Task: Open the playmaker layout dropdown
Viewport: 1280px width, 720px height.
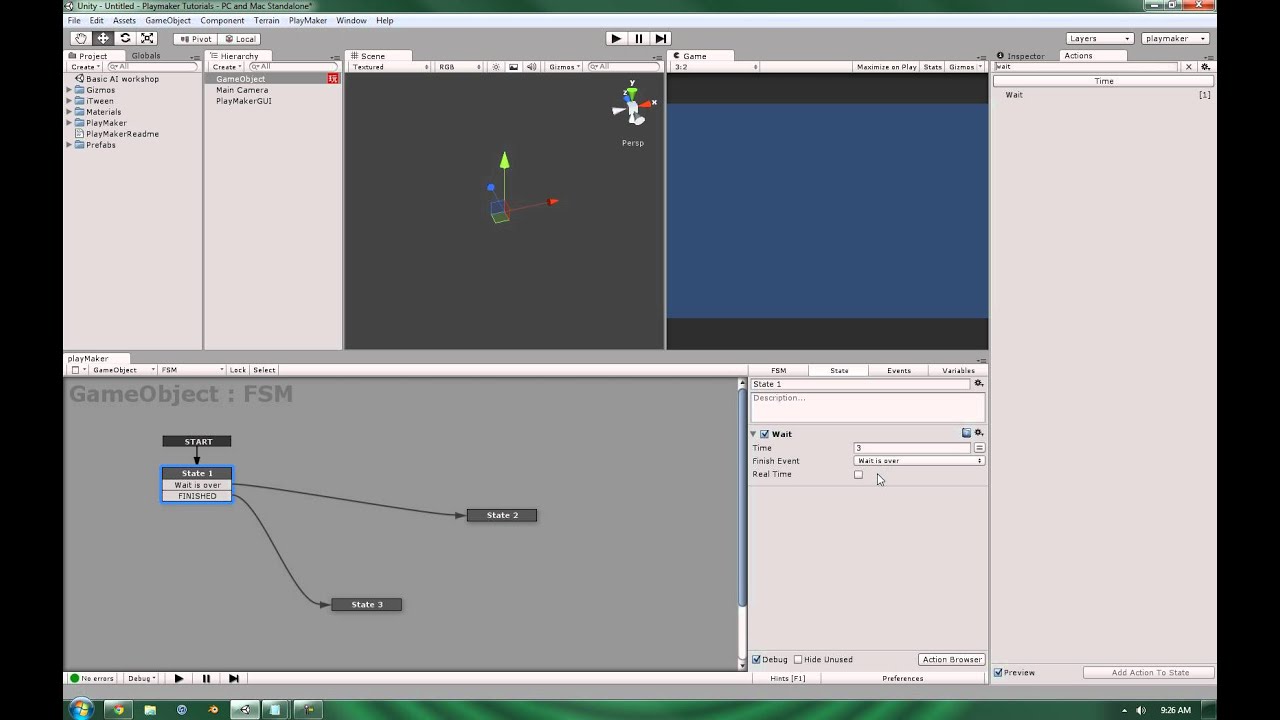Action: pos(1175,38)
